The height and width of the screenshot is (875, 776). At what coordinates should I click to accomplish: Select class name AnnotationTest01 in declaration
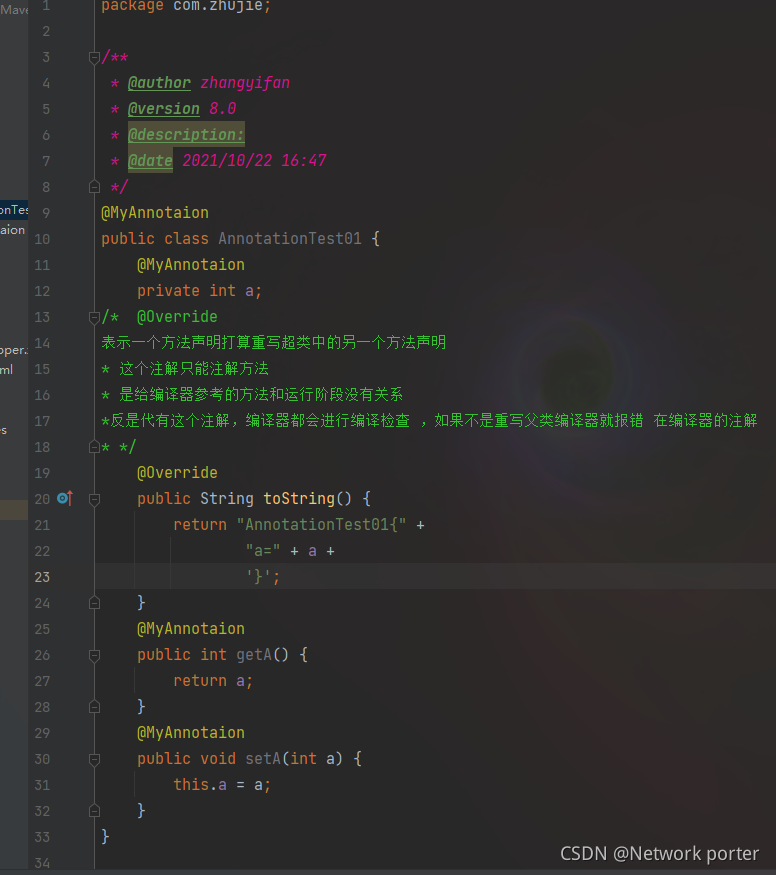290,239
